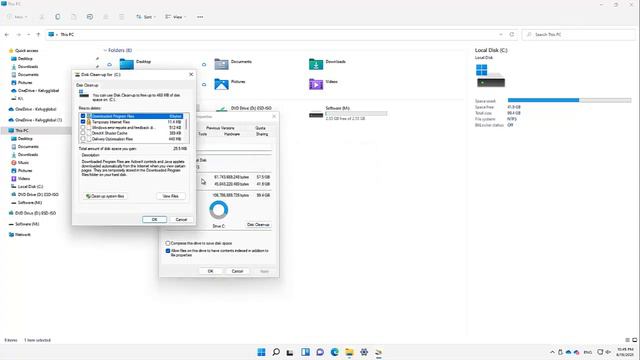Open the See more (three dots) menu
This screenshot has height=360, width=640.
tap(200, 17)
